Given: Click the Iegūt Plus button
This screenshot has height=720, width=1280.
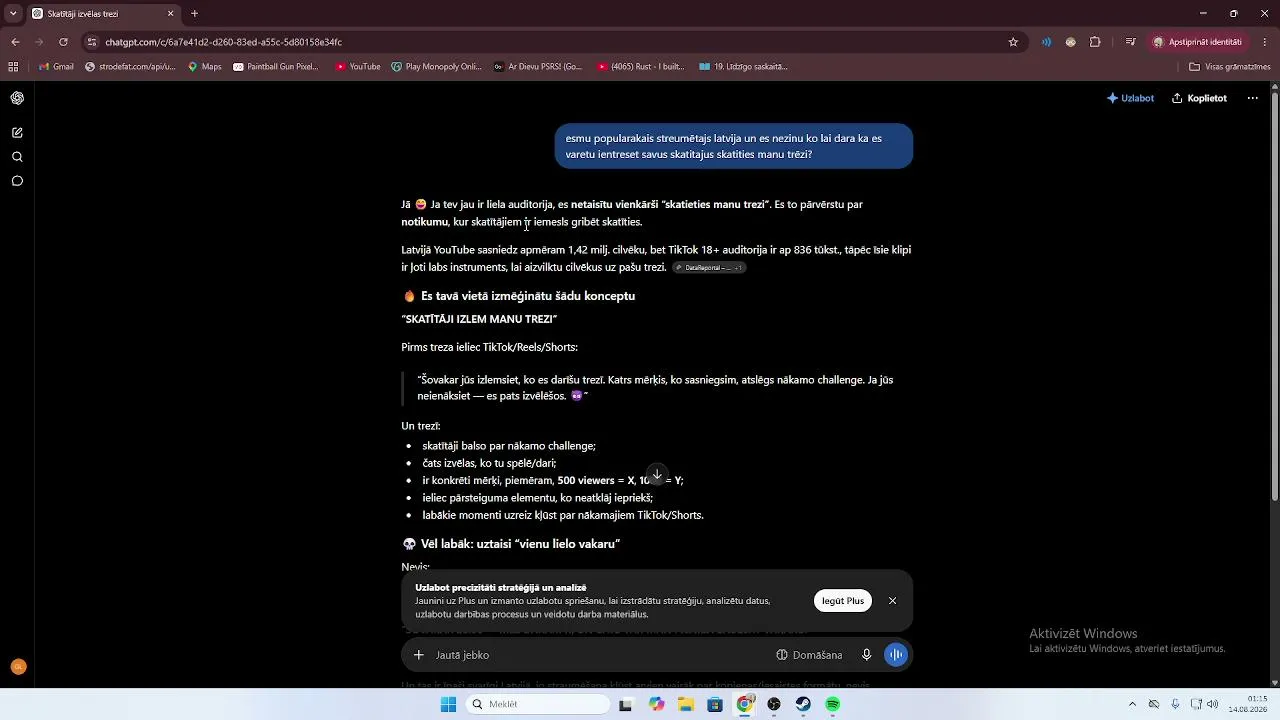Looking at the screenshot, I should 842,601.
